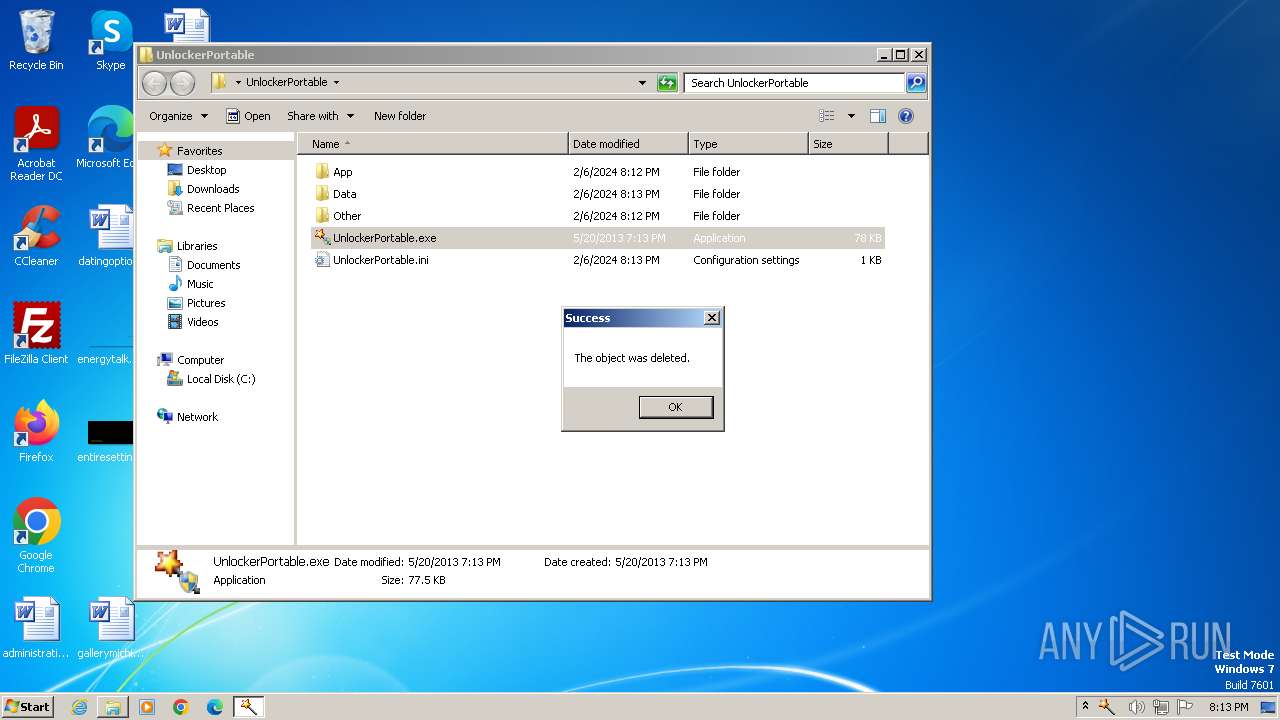The image size is (1280, 720).
Task: Open Windows Explorer from the taskbar
Action: click(x=113, y=707)
